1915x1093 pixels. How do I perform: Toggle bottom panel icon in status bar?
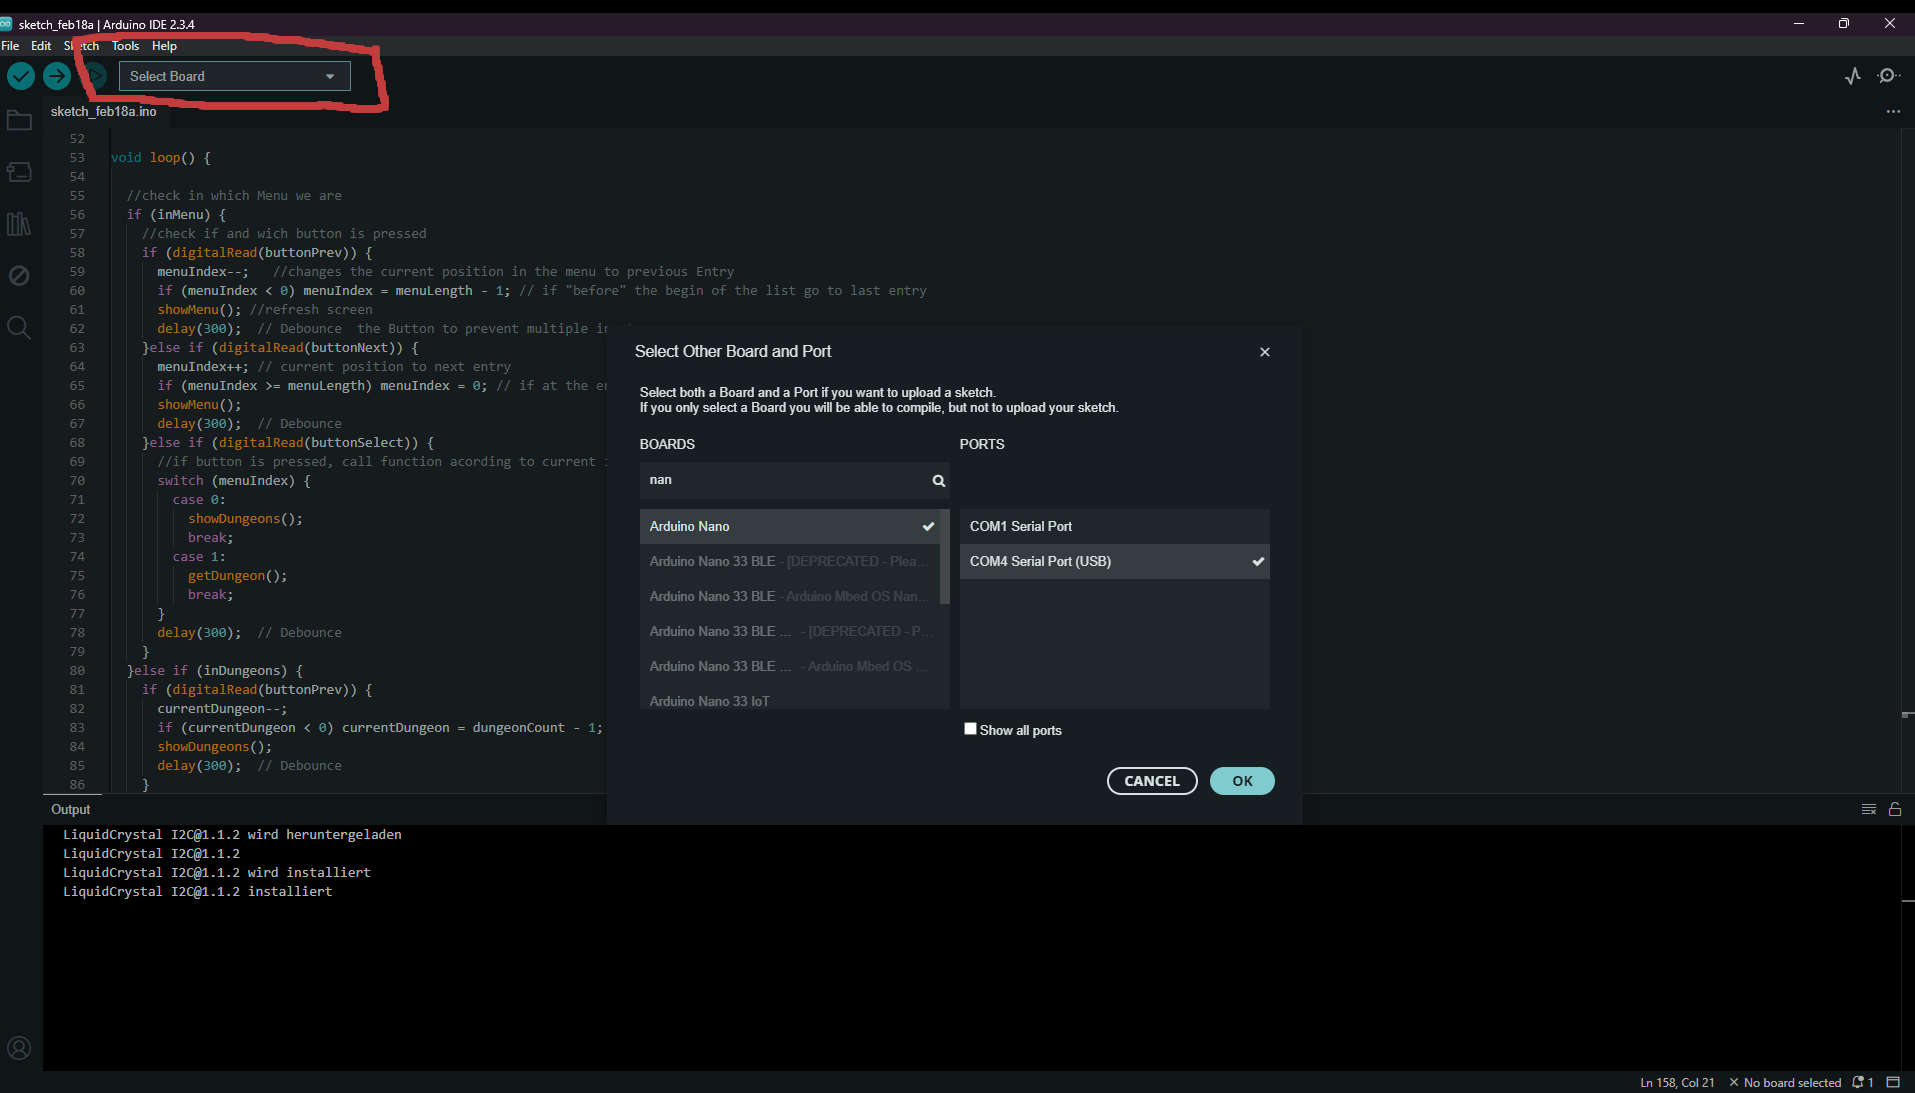point(1893,1082)
